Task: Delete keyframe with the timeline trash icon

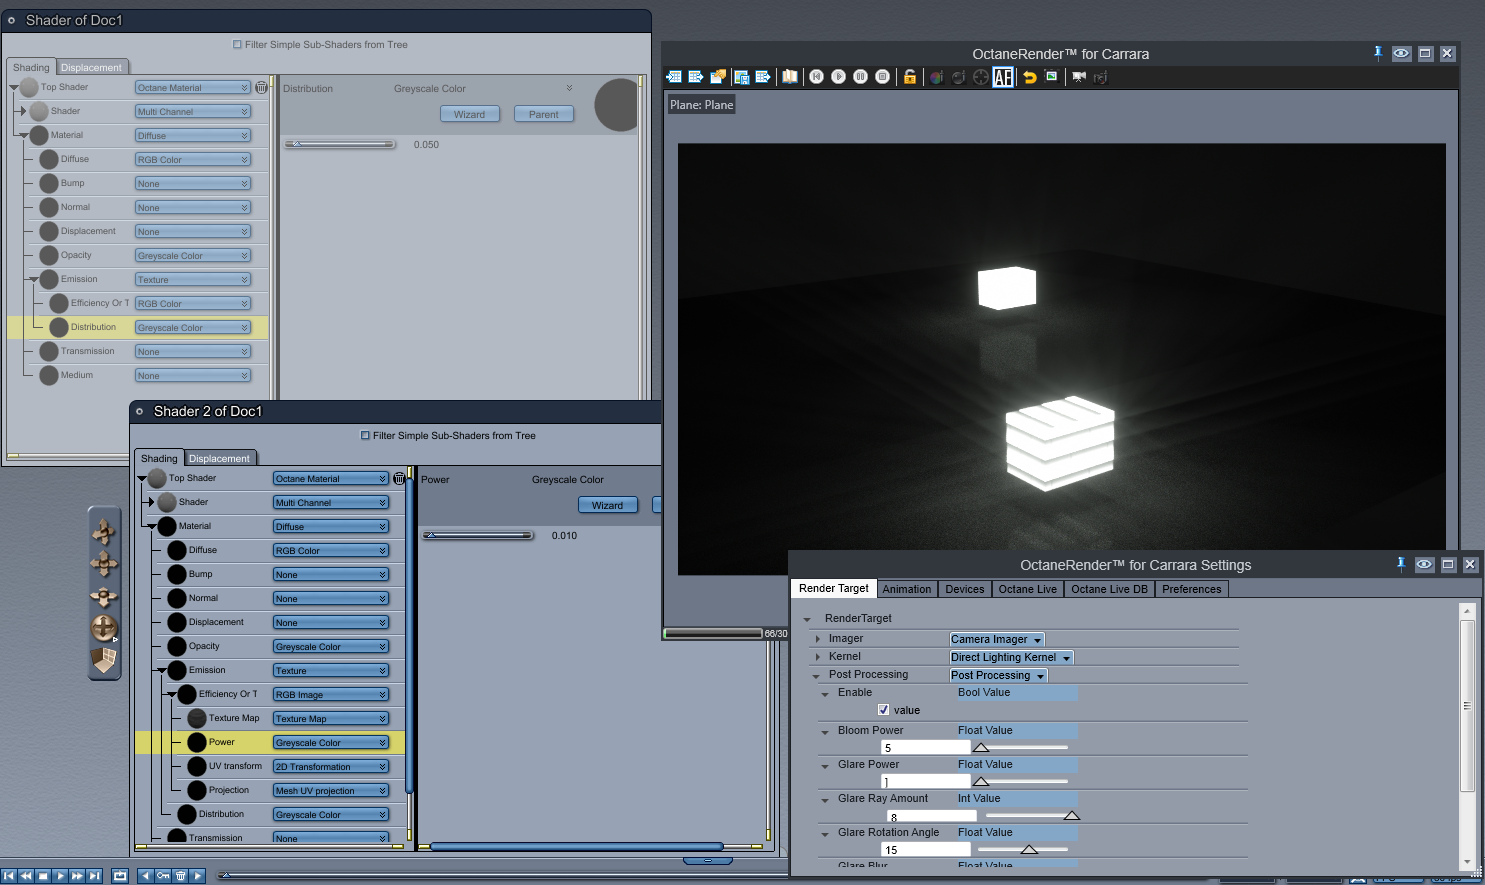Action: click(x=181, y=876)
